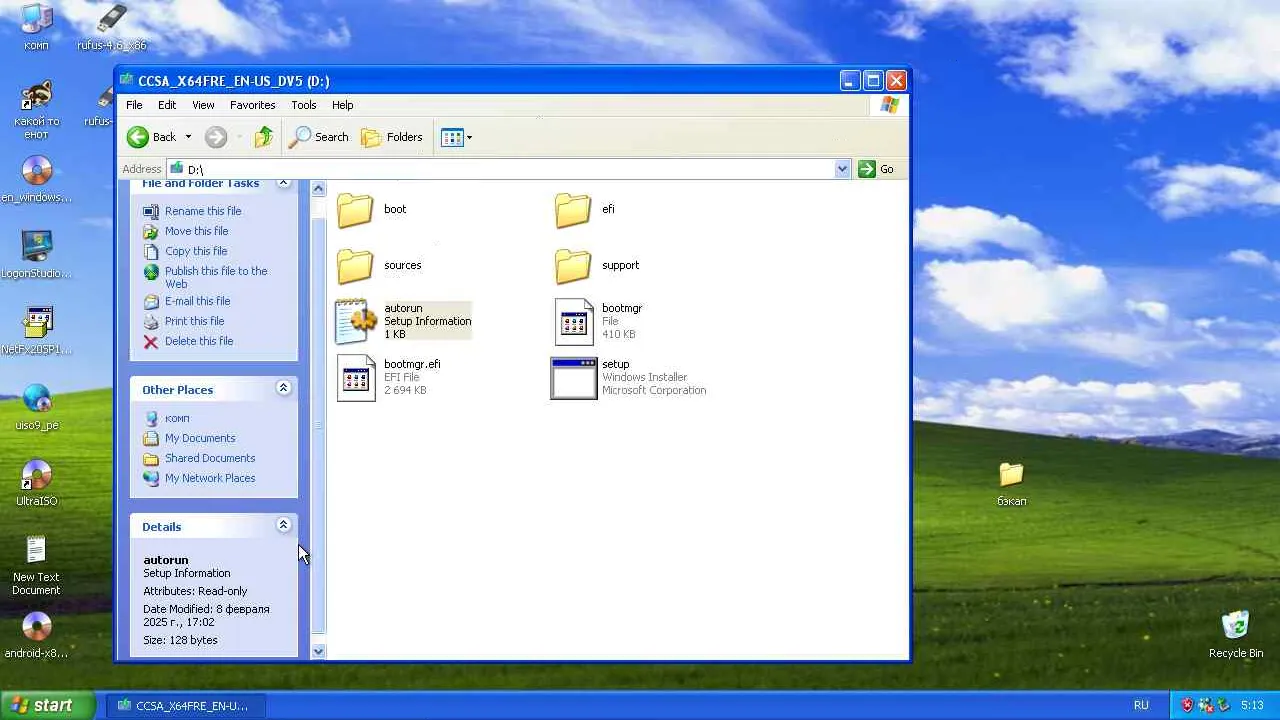Open комп from the Other Places list

(x=177, y=418)
